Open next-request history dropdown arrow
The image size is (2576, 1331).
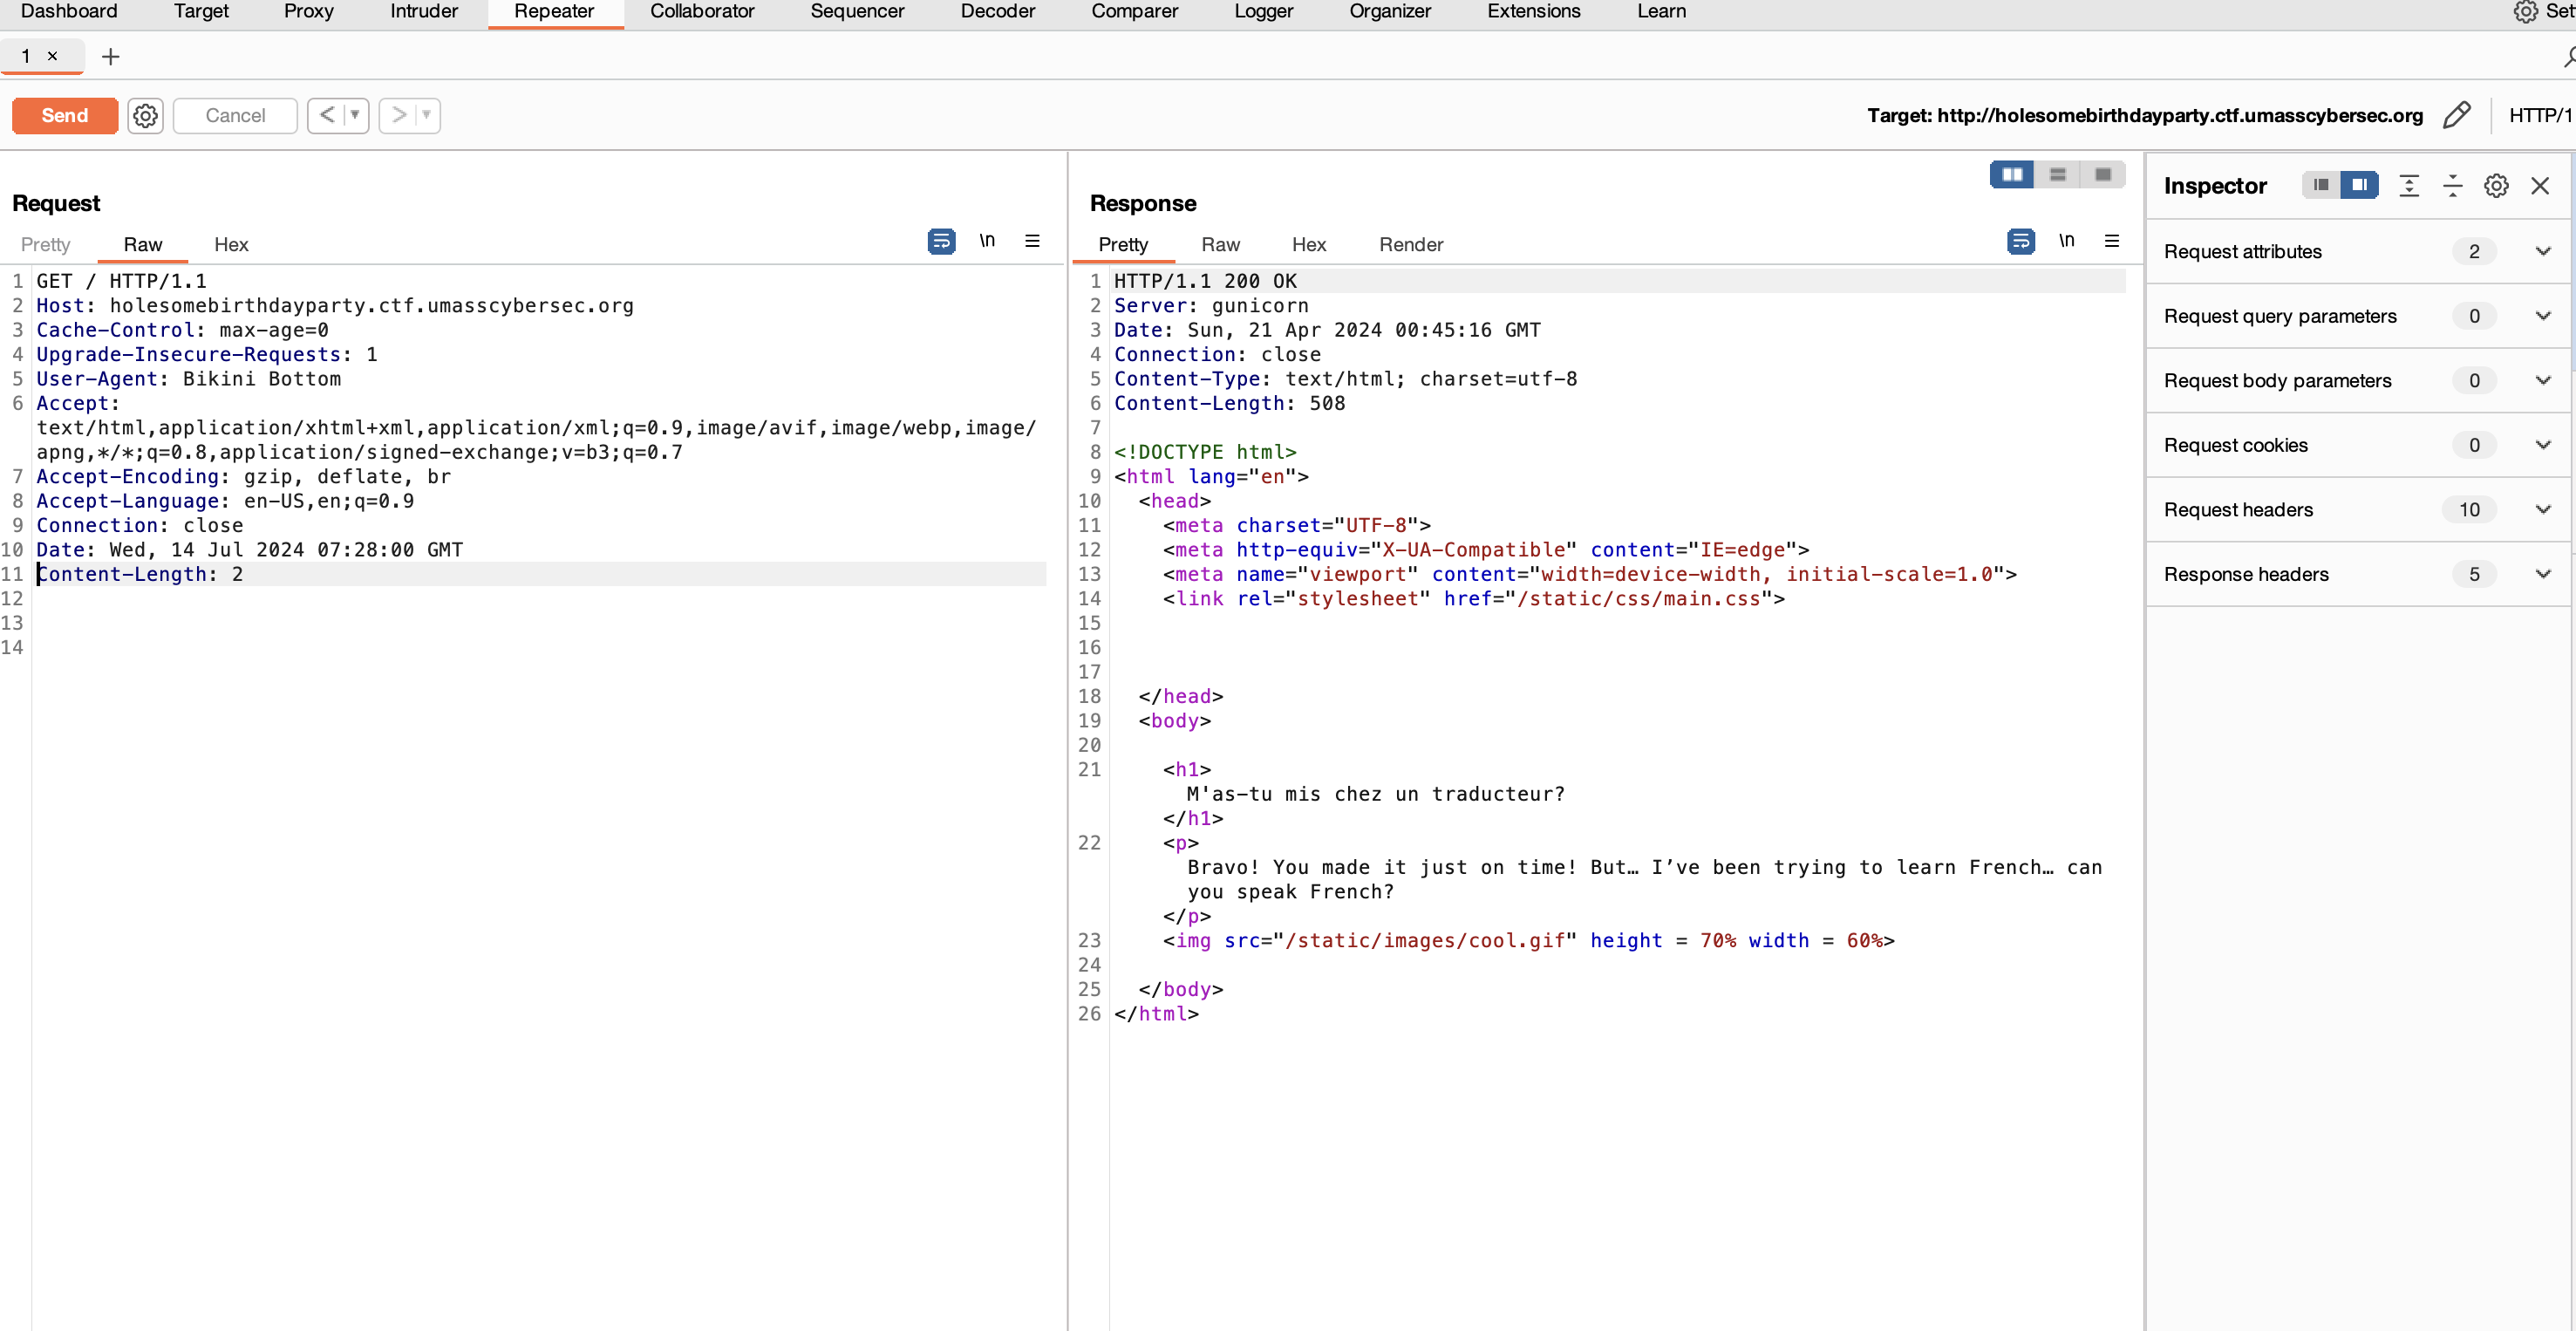[427, 115]
